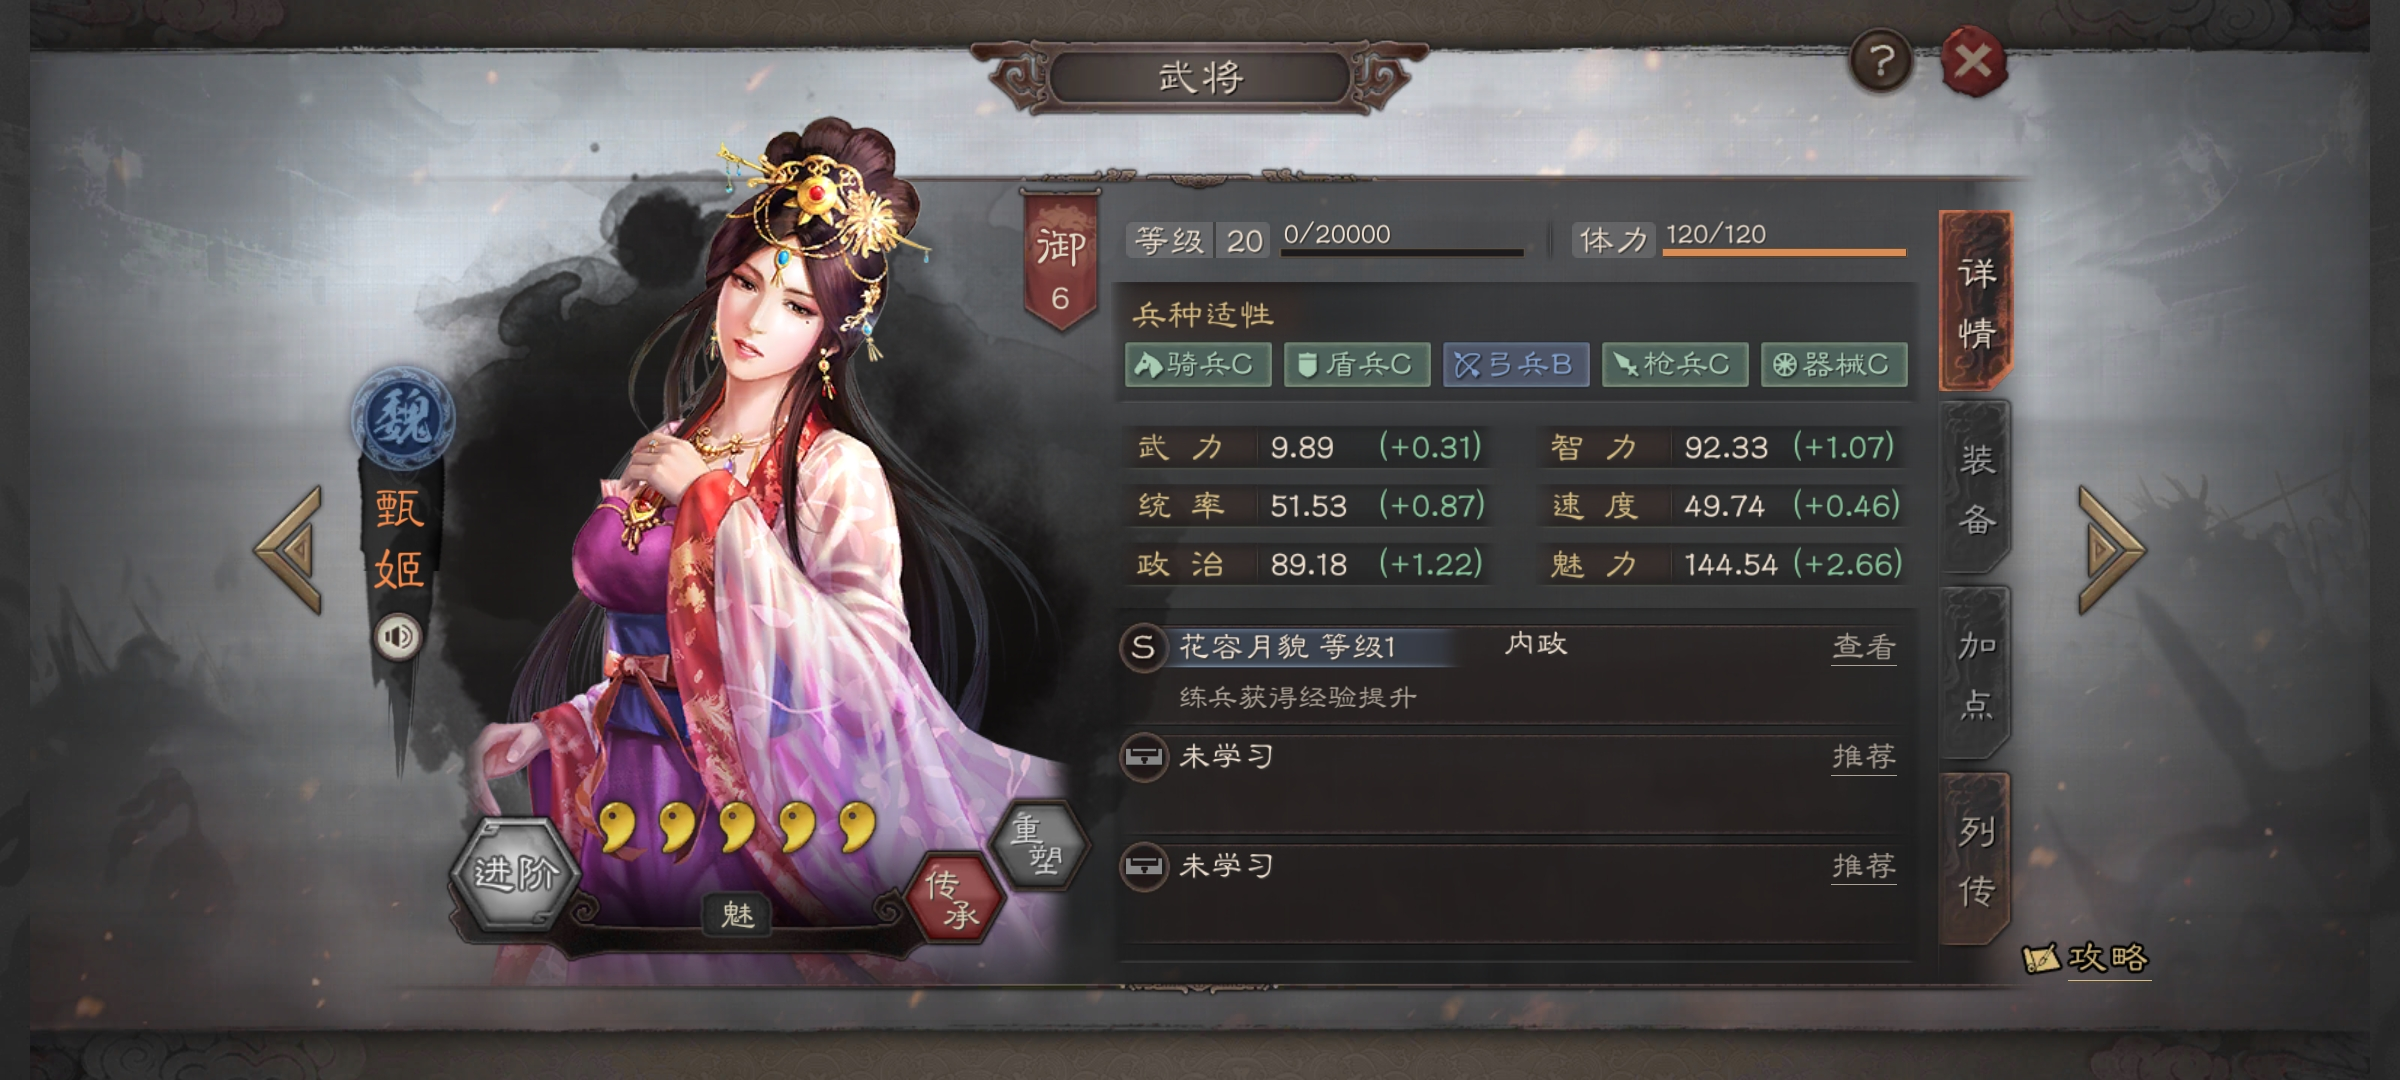Viewport: 2400px width, 1080px height.
Task: Select the second empty skill slot icon
Action: [1143, 866]
